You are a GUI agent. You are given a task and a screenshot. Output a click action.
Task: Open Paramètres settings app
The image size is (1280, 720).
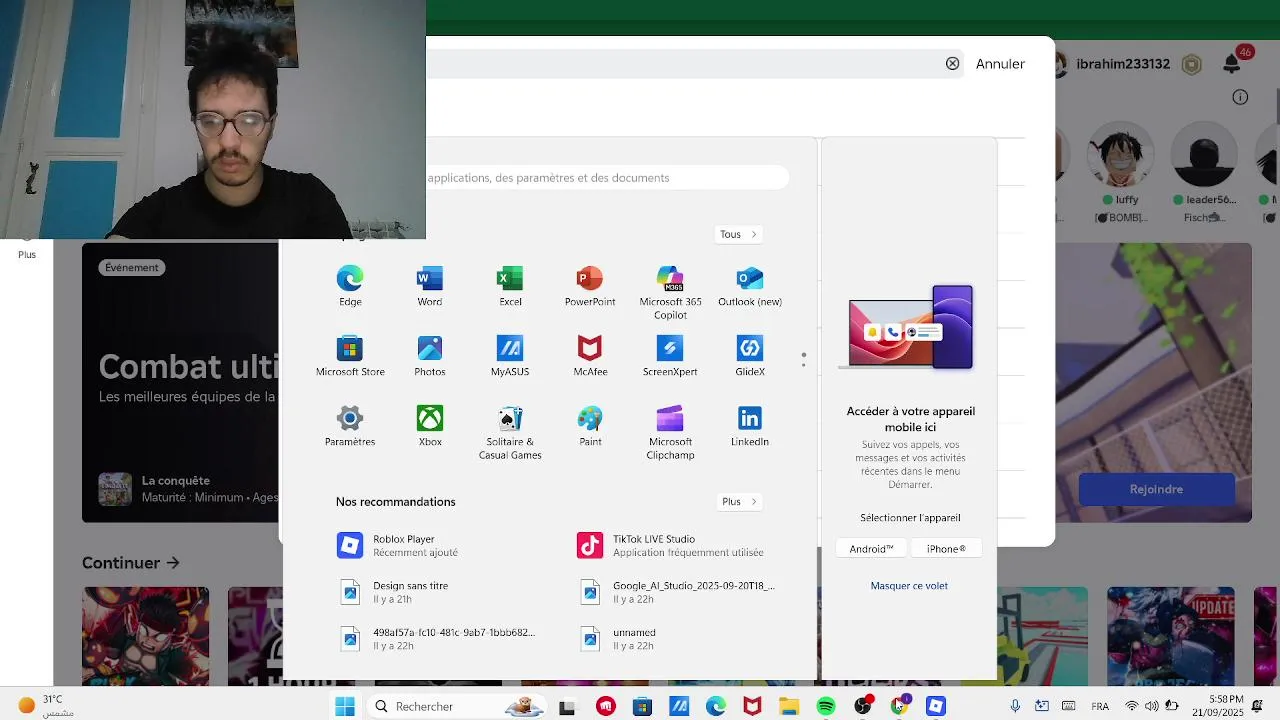pos(350,426)
